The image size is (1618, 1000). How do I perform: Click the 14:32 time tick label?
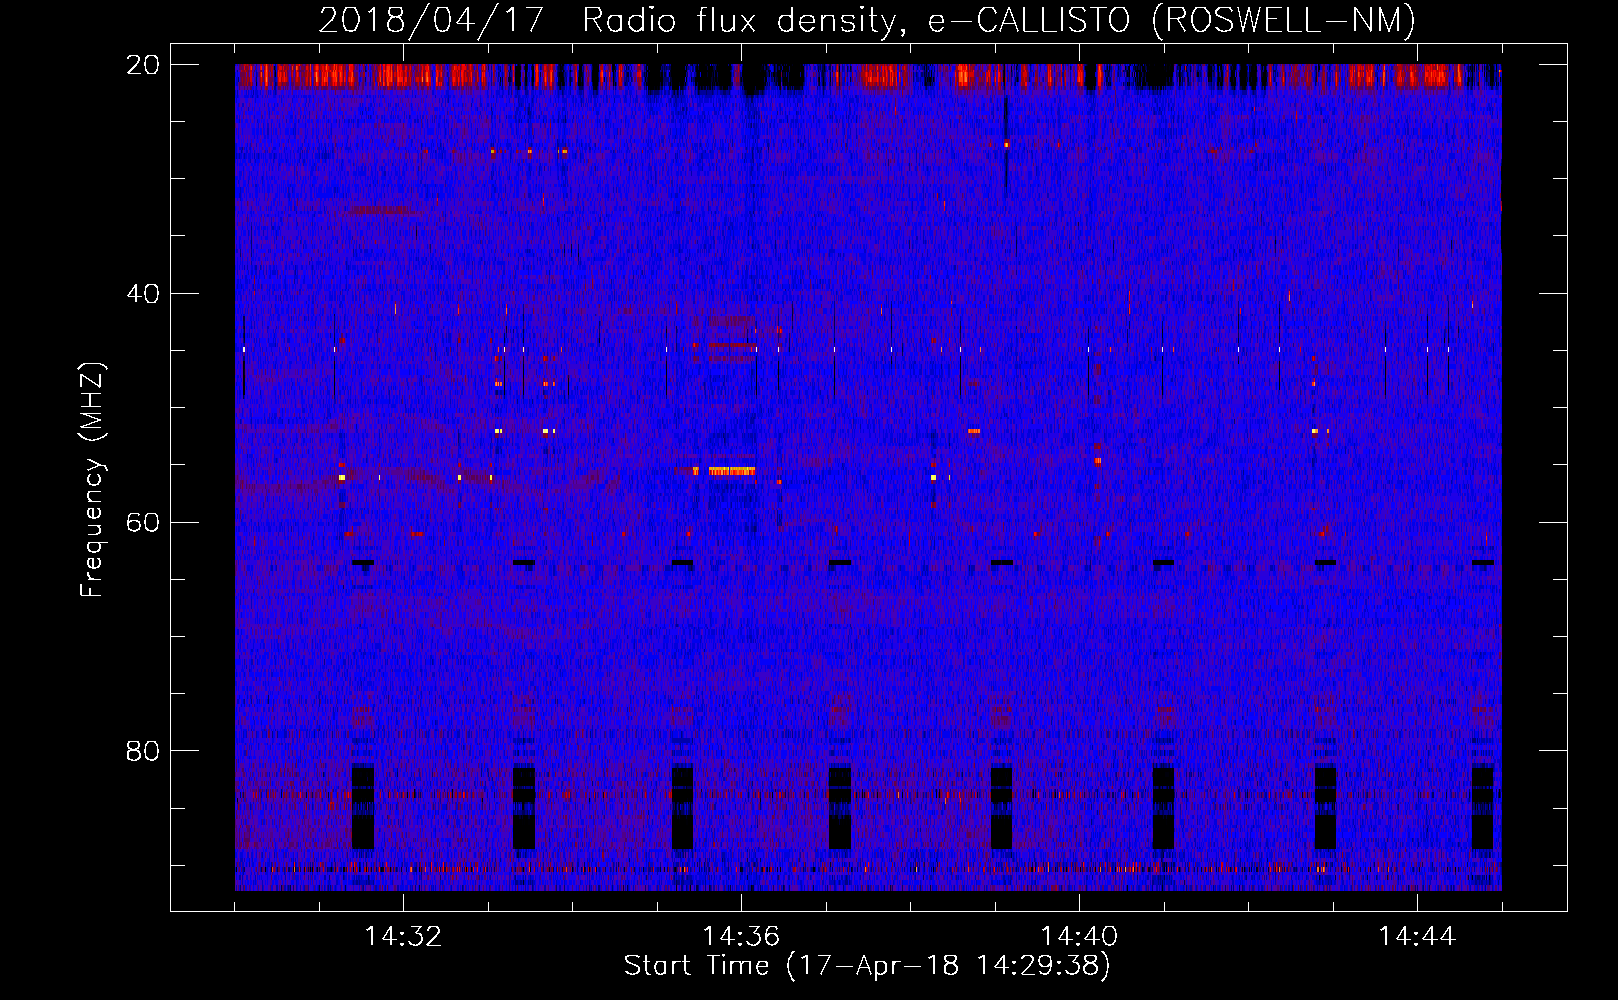[403, 937]
